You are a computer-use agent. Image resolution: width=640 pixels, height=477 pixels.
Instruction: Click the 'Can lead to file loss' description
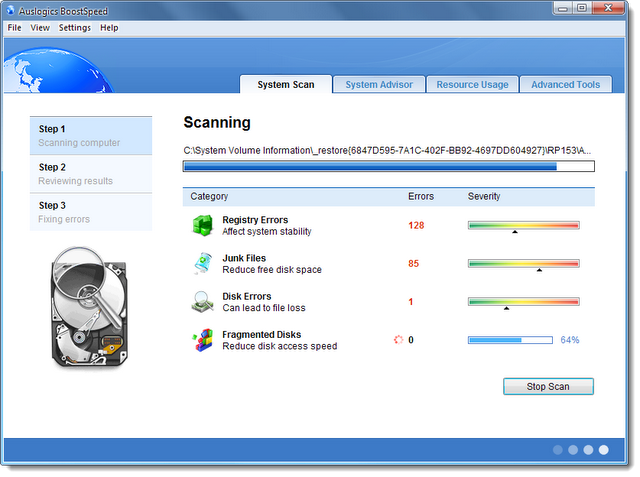tap(264, 308)
